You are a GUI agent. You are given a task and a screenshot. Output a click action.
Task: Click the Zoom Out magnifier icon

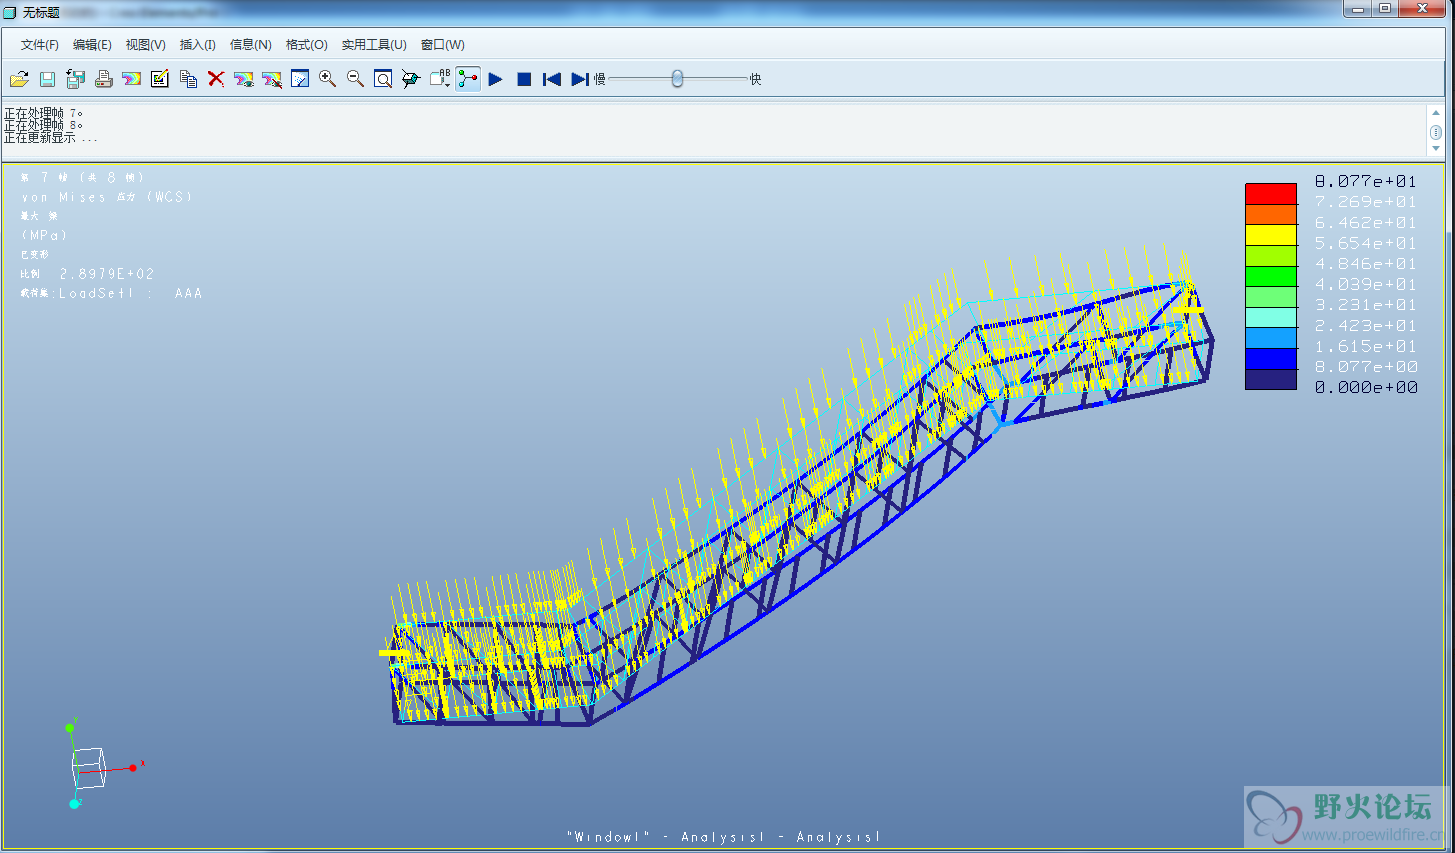(355, 79)
